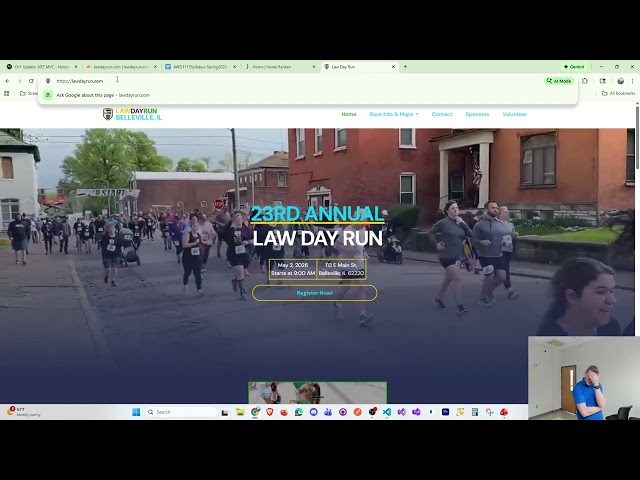Click the Register Now! button
Viewport: 640px width, 480px height.
(x=314, y=293)
